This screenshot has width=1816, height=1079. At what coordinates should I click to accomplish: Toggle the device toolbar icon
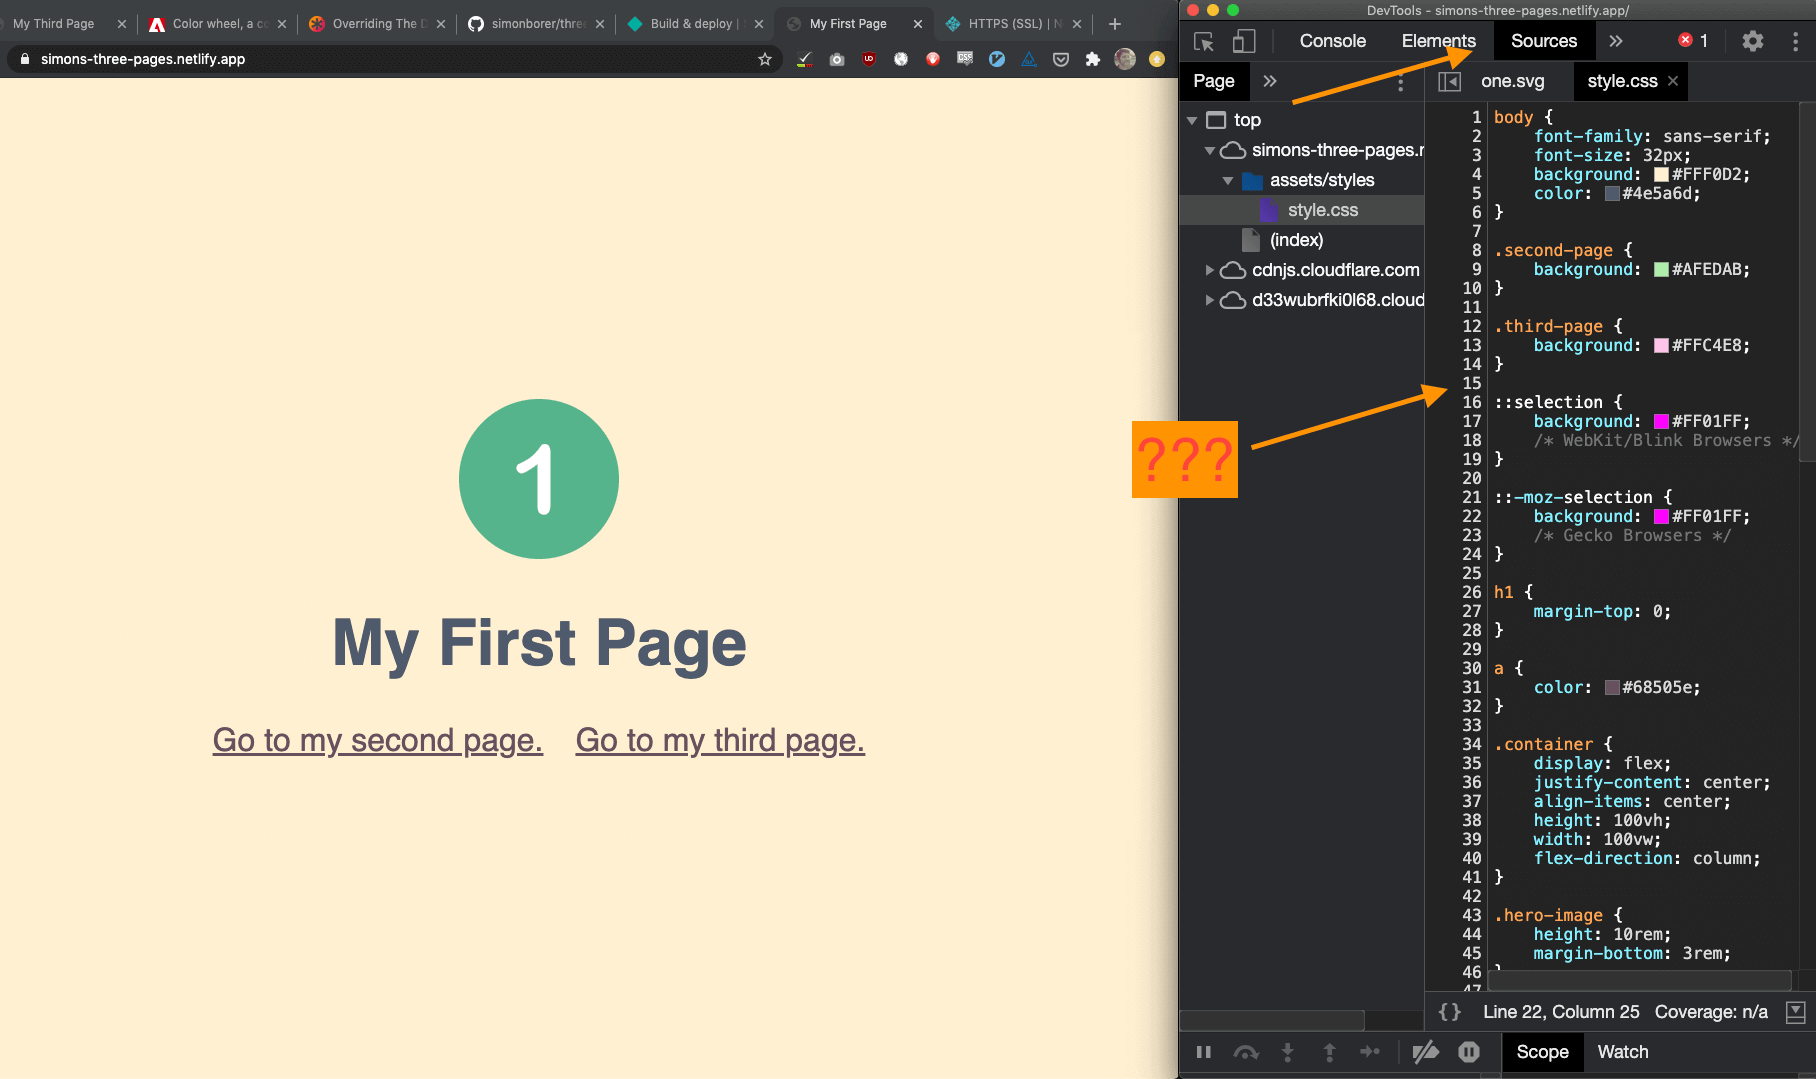tap(1243, 41)
